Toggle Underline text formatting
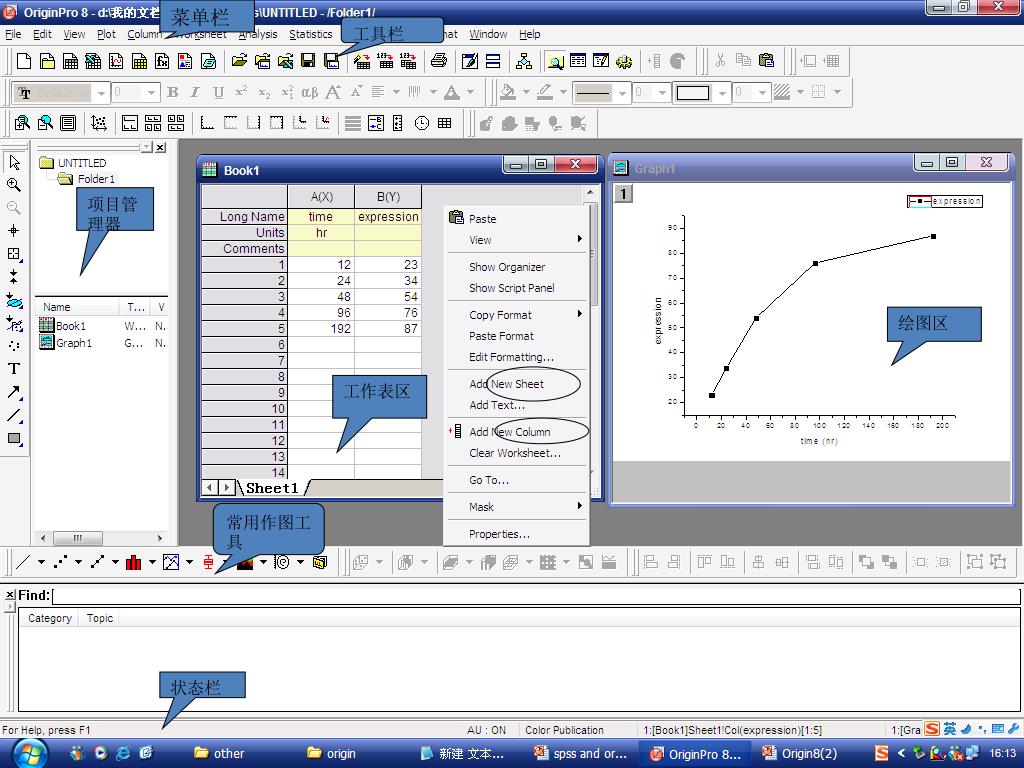This screenshot has height=768, width=1024. pyautogui.click(x=218, y=93)
